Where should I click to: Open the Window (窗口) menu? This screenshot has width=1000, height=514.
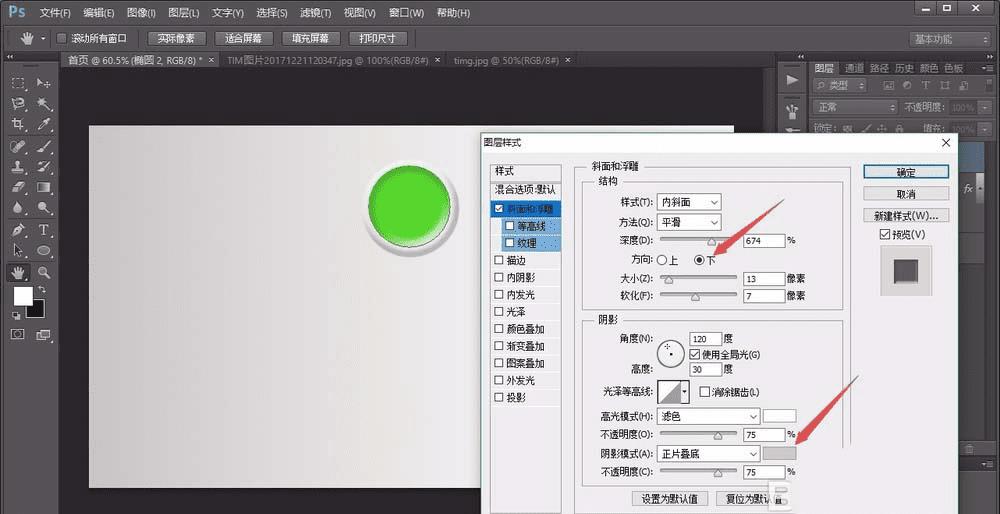[406, 13]
